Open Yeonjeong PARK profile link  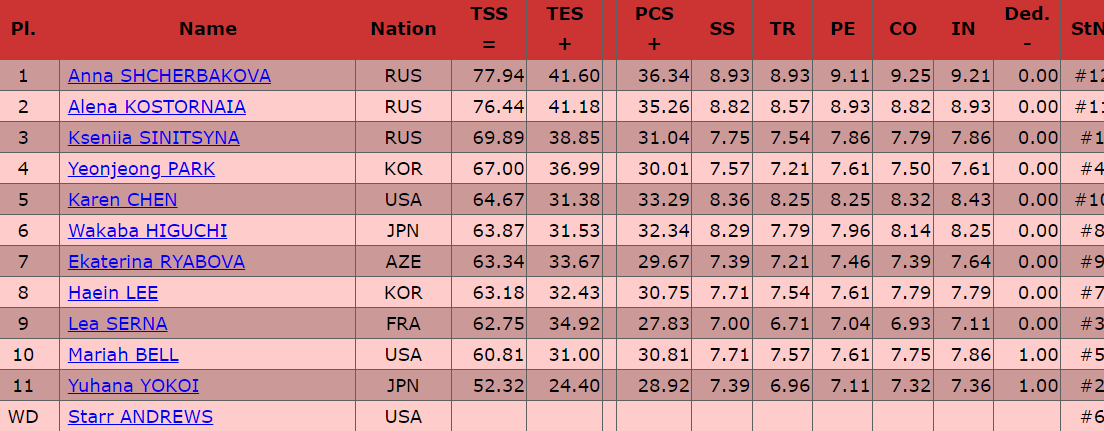coord(142,169)
